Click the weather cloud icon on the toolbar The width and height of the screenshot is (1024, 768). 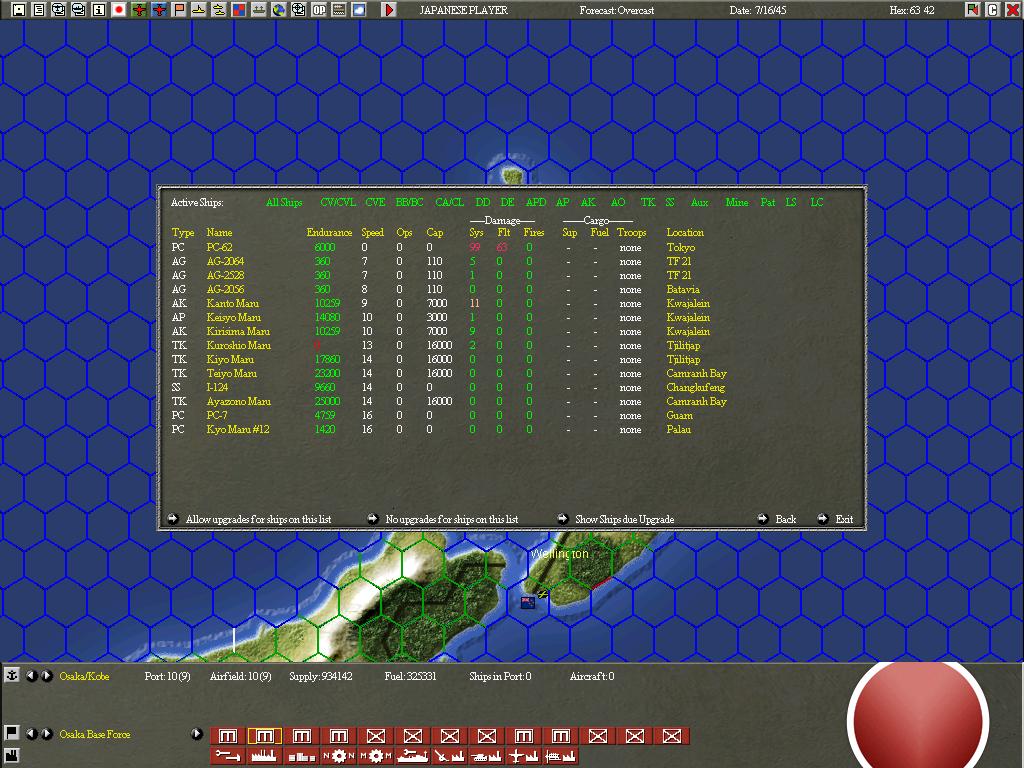359,8
